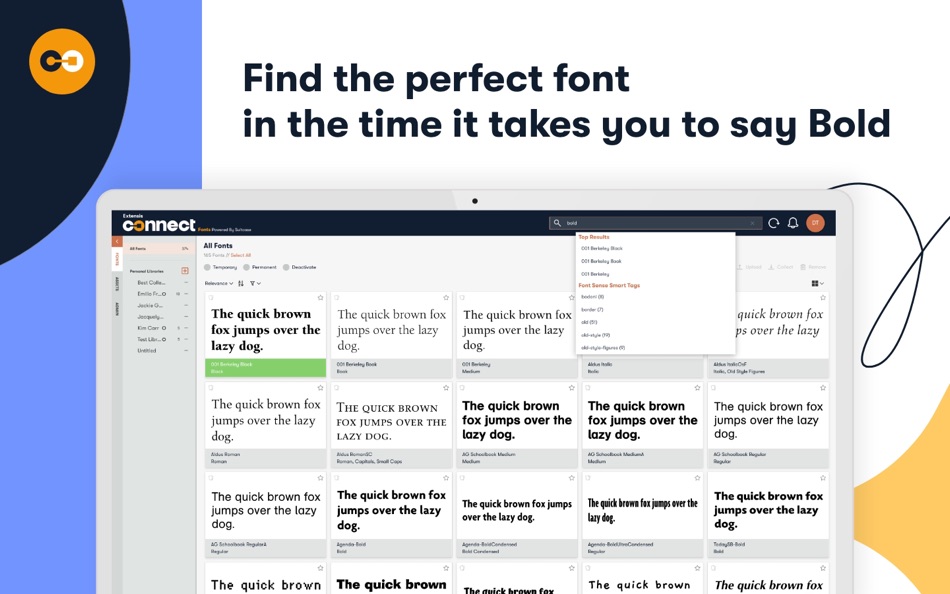Viewport: 950px width, 594px height.
Task: Add a new personal library with plus icon
Action: pyautogui.click(x=185, y=271)
